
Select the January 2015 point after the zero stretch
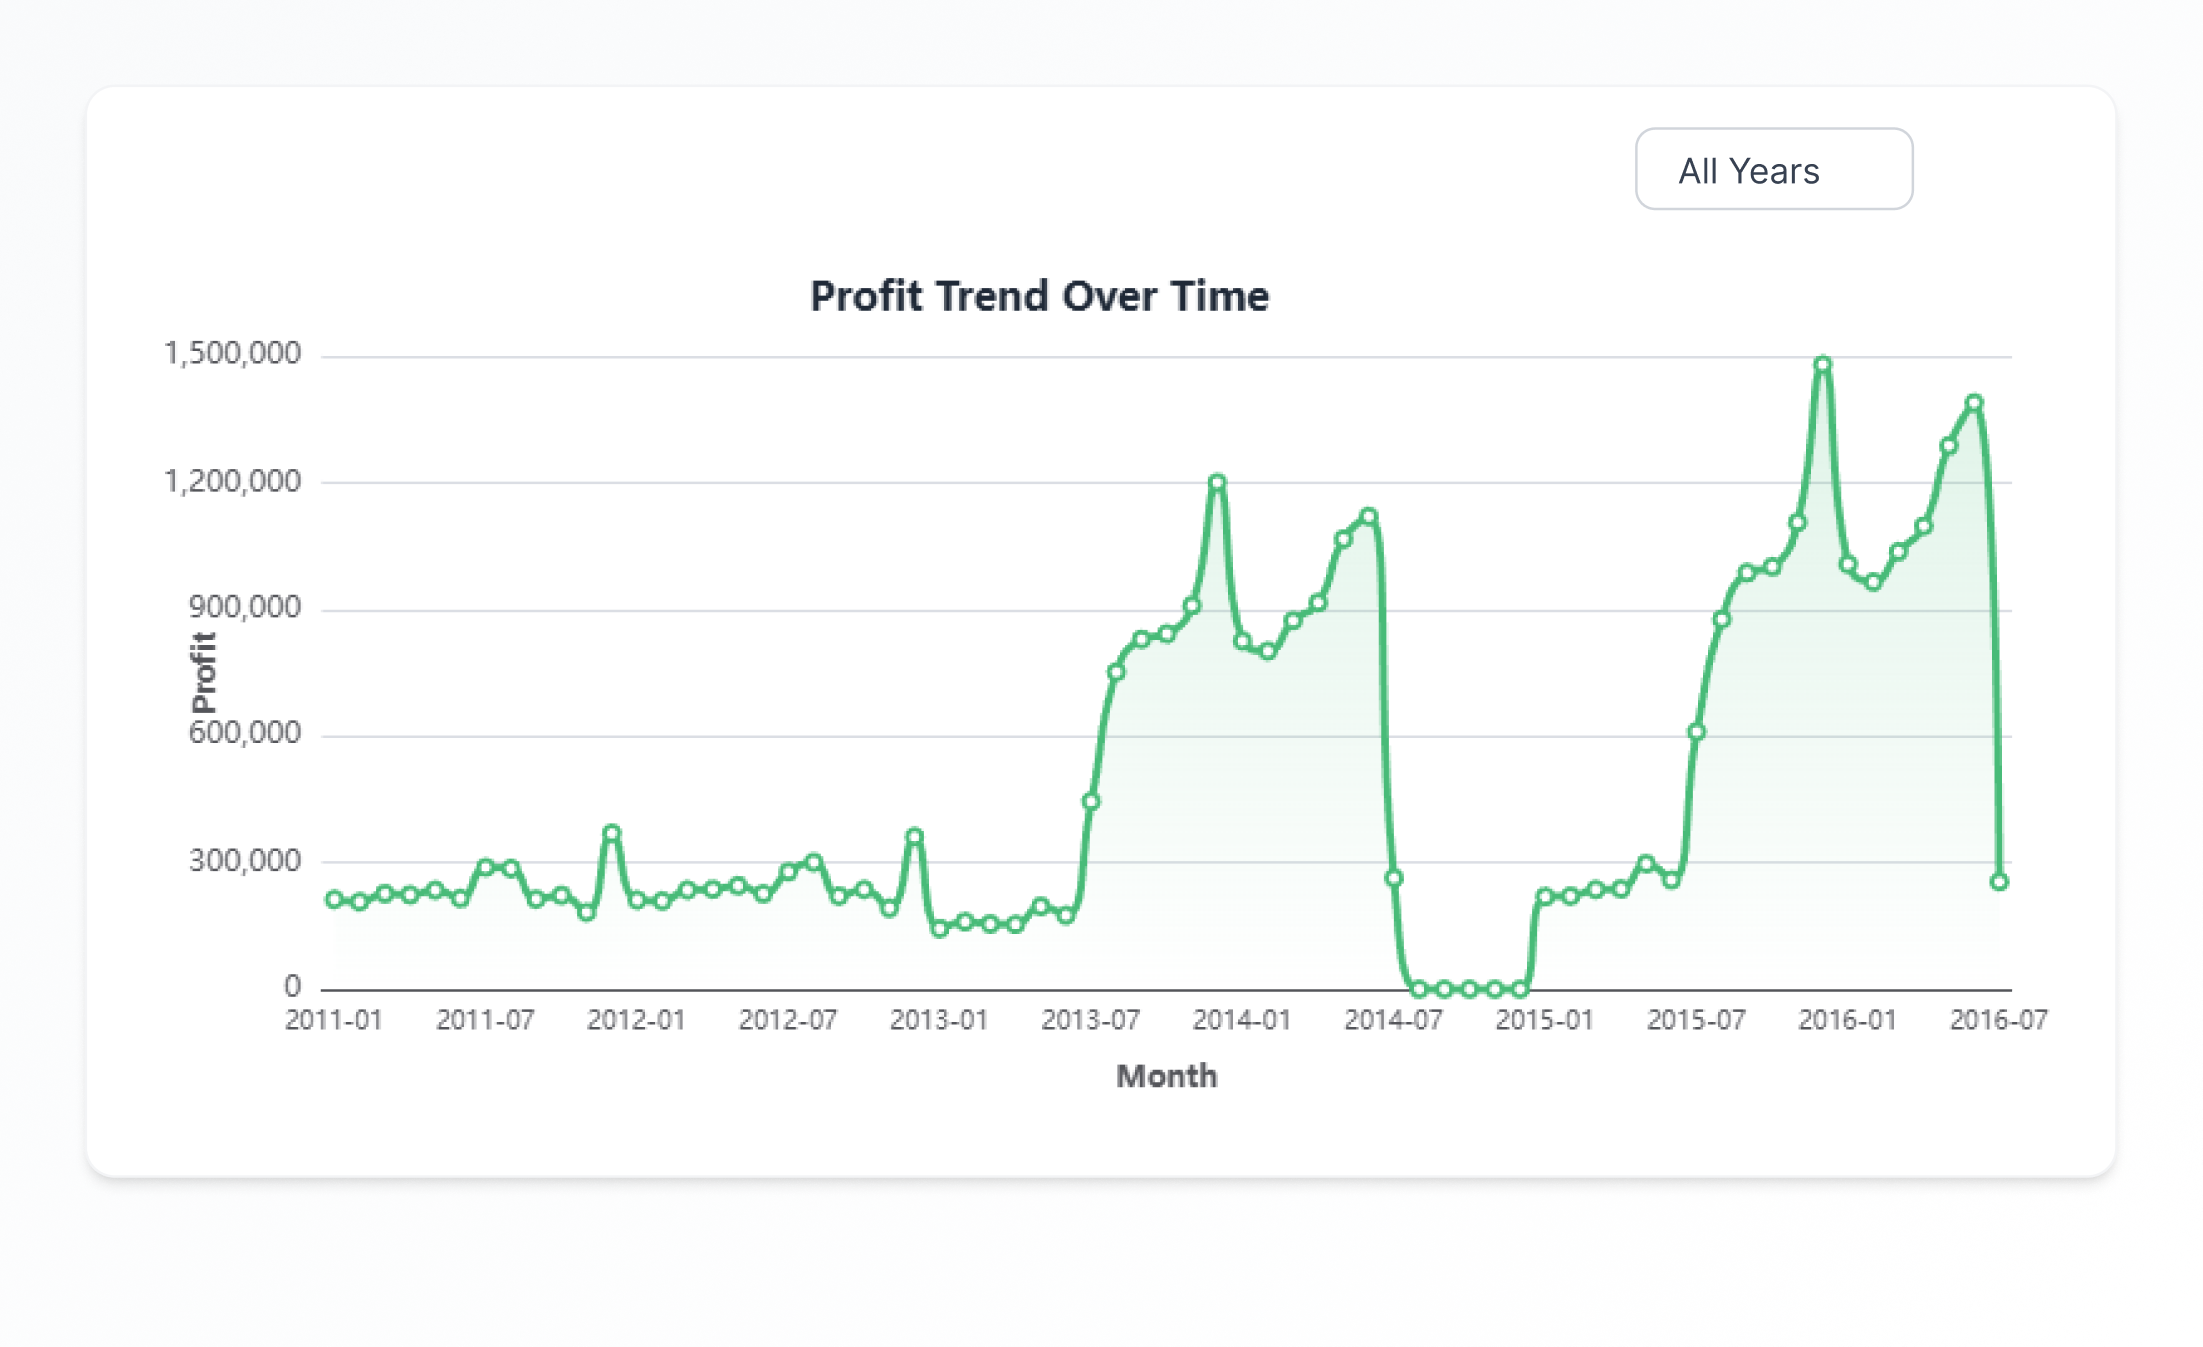coord(1544,896)
